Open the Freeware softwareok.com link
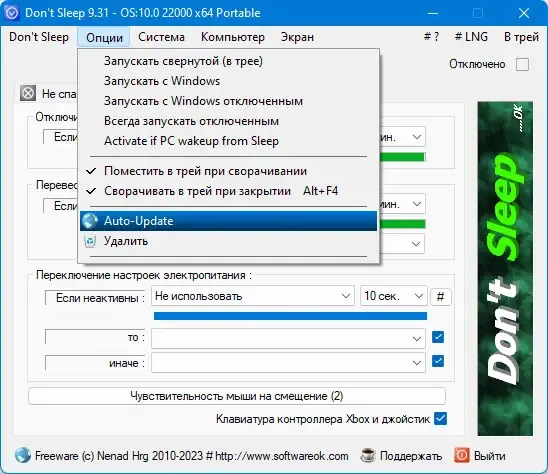Viewport: 548px width, 474px height. point(182,455)
